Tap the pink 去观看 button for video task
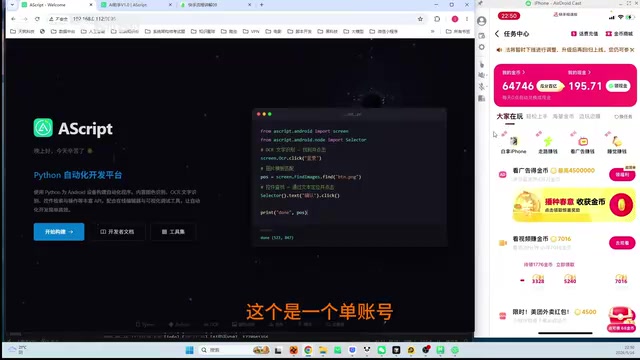Viewport: 640px width, 360px height. point(622,243)
